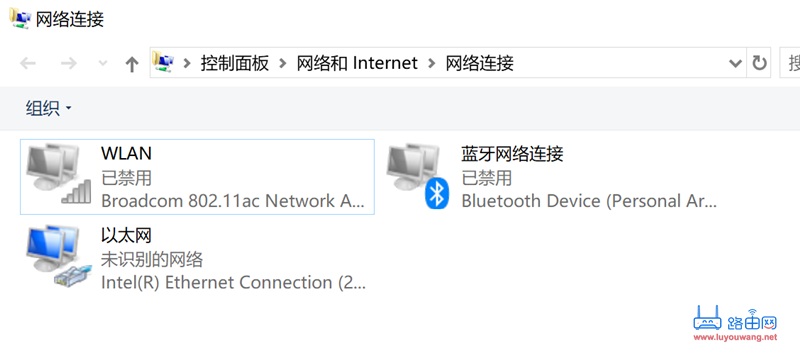Refresh the network connections list
This screenshot has width=800, height=362.
759,63
